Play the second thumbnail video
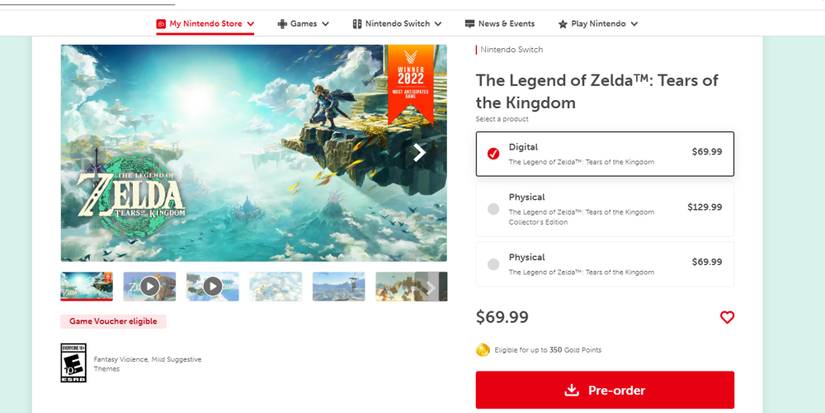The image size is (825, 413). coord(149,286)
